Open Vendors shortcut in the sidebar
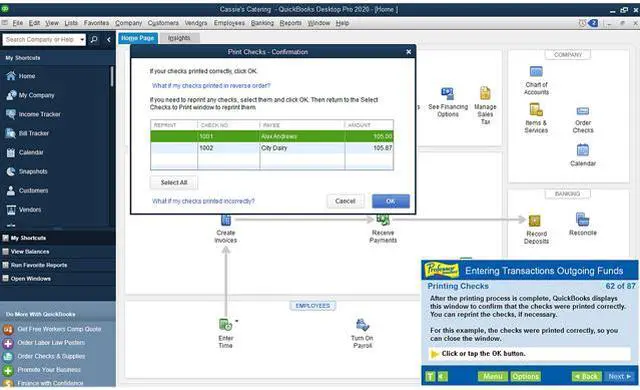 tap(24, 210)
